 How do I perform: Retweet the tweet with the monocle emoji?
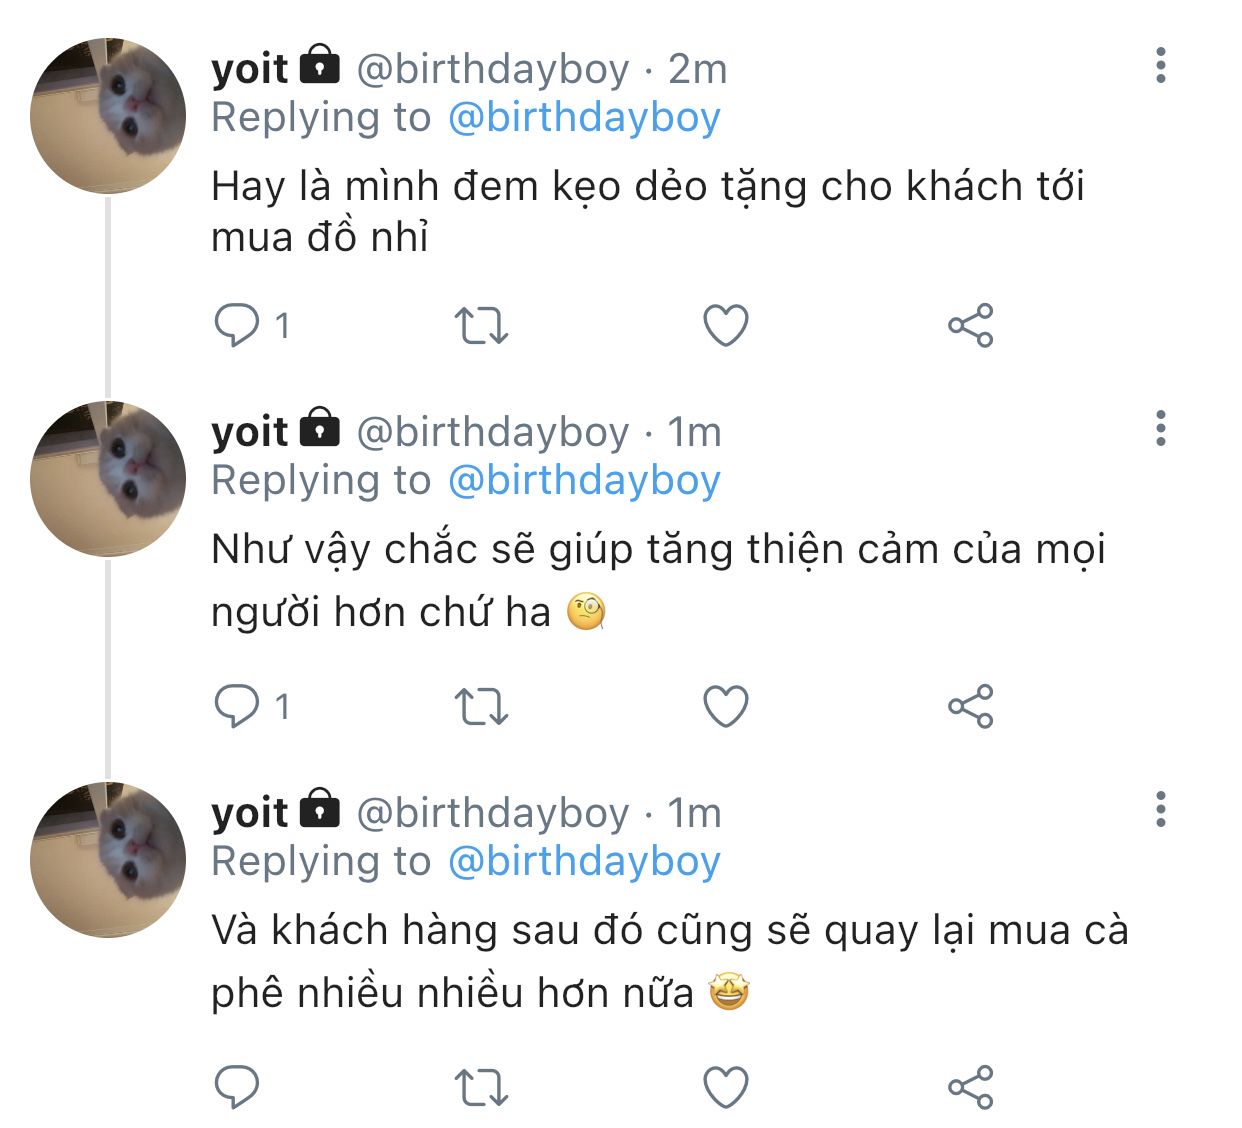[x=481, y=707]
